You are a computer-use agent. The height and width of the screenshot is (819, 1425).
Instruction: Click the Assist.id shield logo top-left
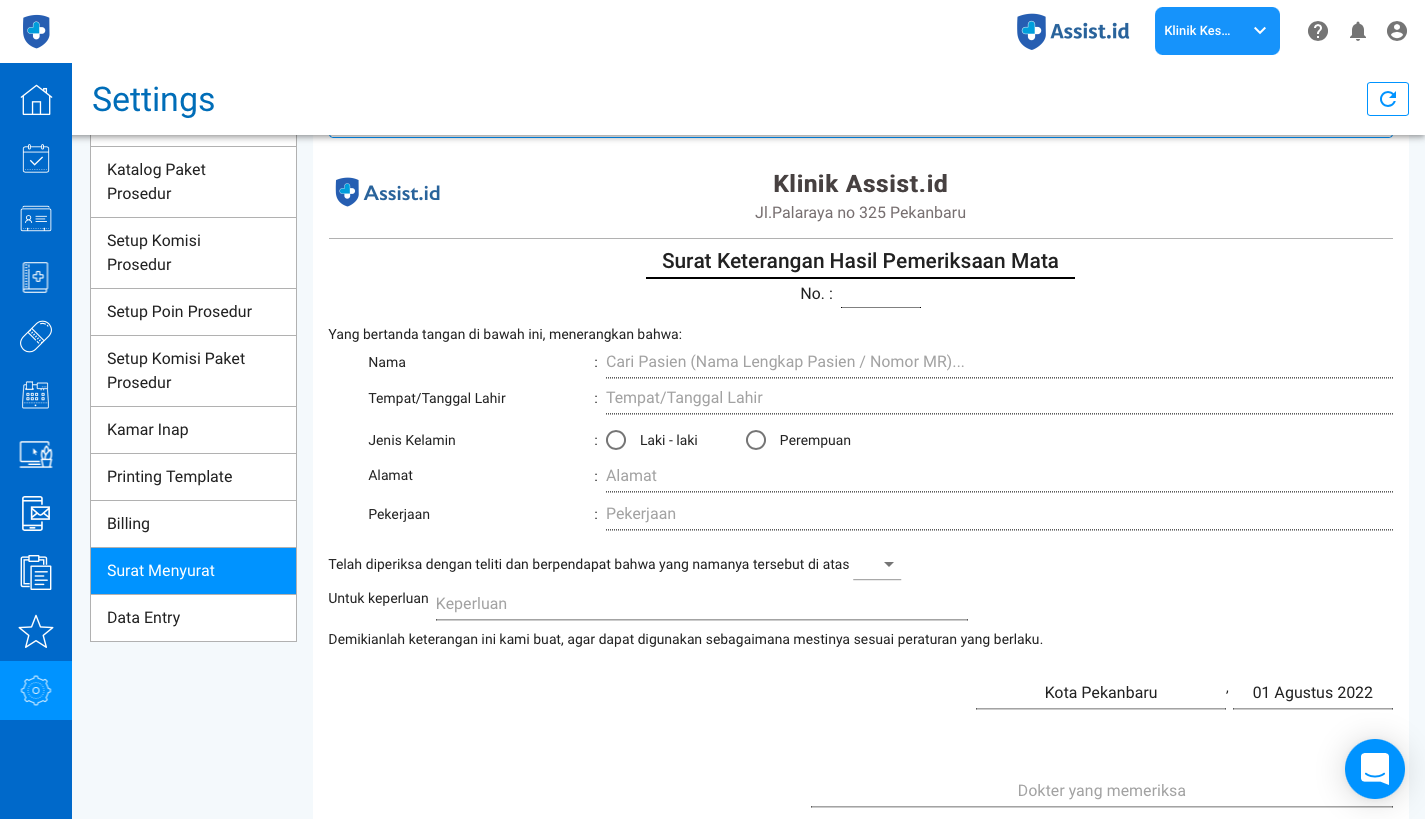tap(36, 31)
